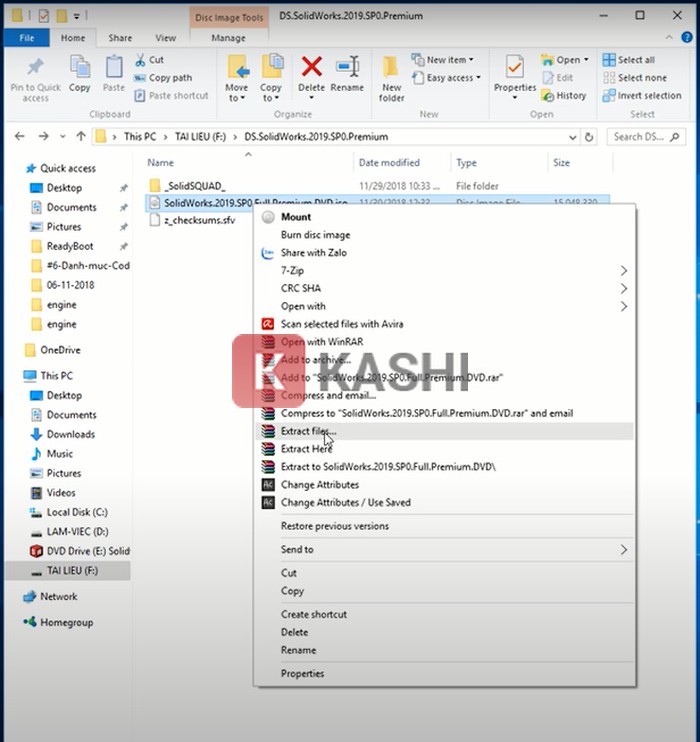
Task: Open Network in navigation pane
Action: point(58,597)
